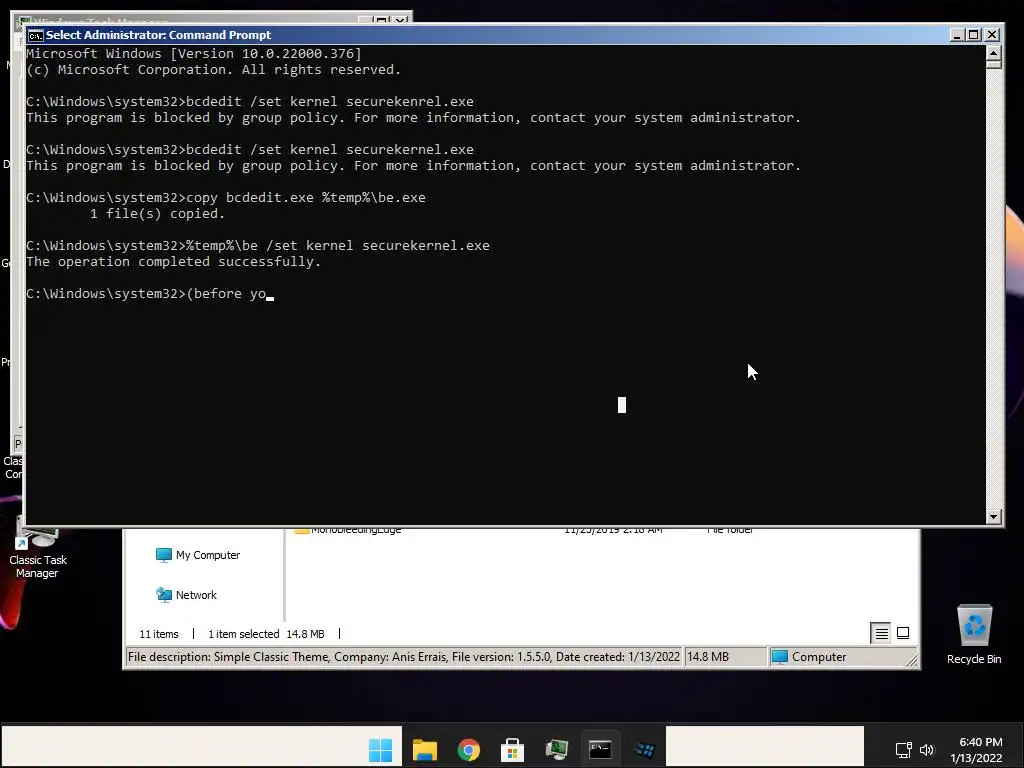Show the clock reading 6:40 PM

(980, 742)
